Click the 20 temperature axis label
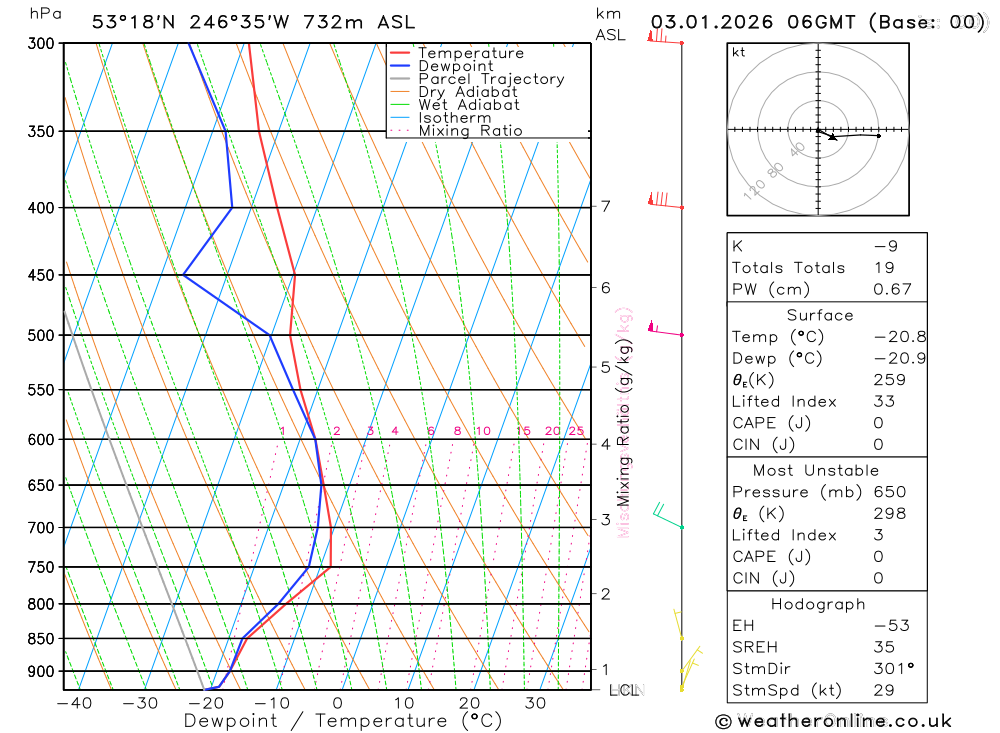Viewport: 1000px width, 733px height. pyautogui.click(x=469, y=703)
